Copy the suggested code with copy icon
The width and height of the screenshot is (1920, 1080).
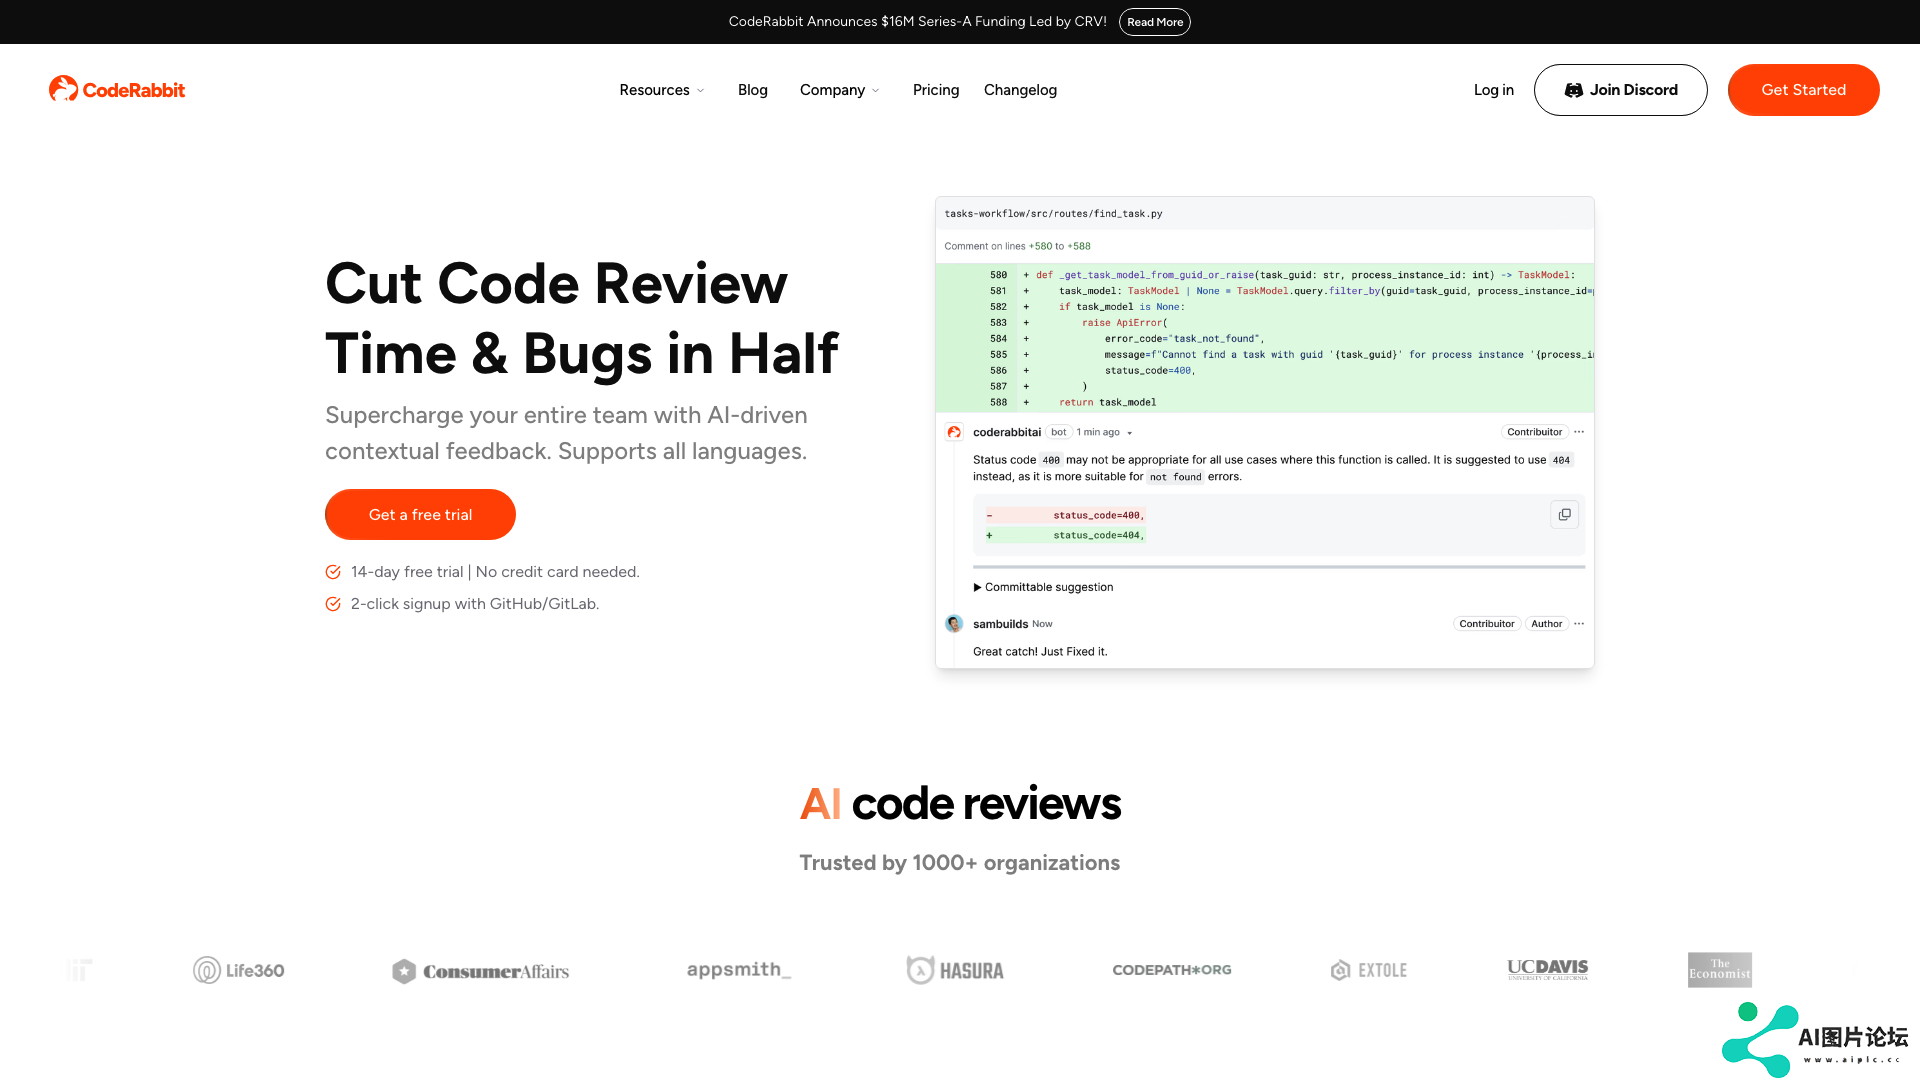coord(1565,514)
